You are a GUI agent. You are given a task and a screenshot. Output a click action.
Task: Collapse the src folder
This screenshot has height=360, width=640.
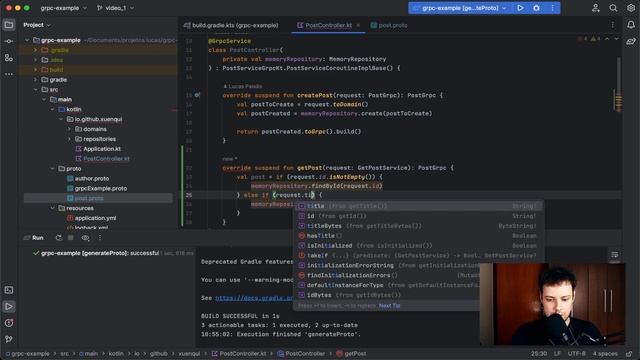(36, 89)
